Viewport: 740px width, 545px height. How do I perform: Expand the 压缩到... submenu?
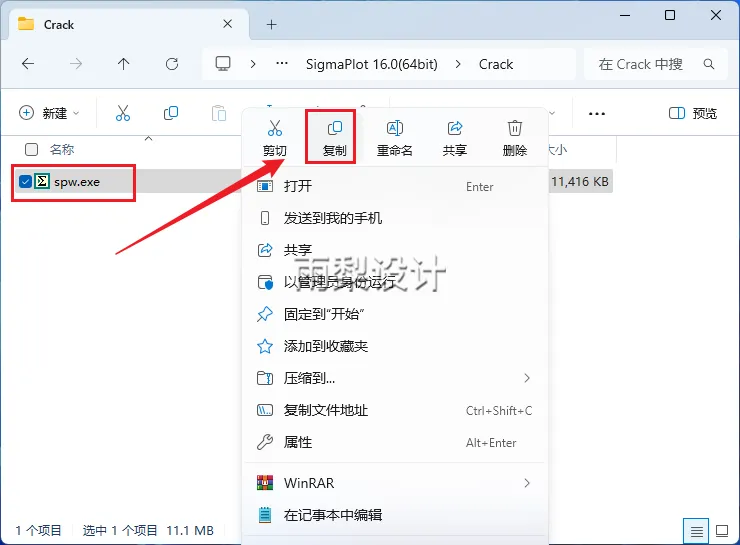click(x=527, y=378)
